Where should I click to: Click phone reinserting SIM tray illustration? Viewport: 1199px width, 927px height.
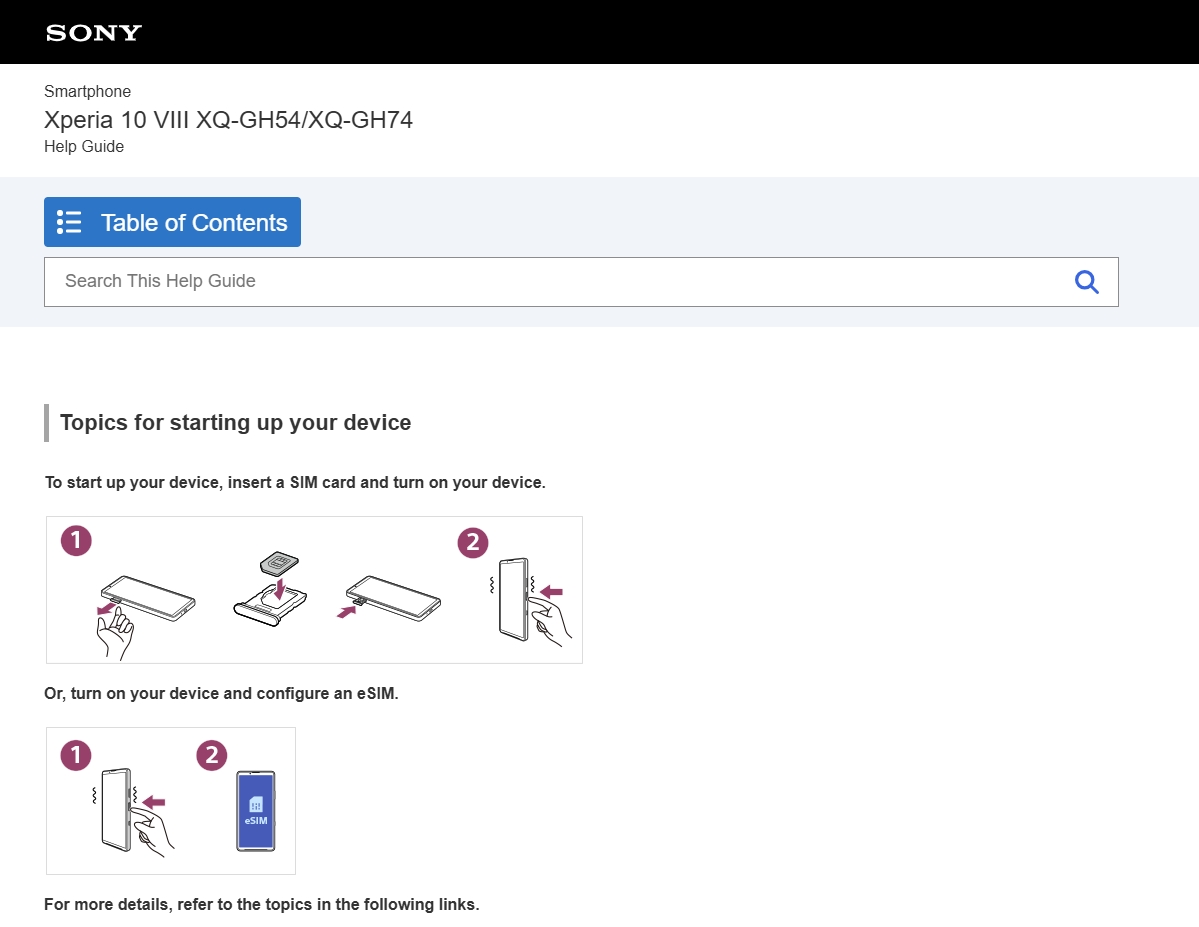point(389,597)
